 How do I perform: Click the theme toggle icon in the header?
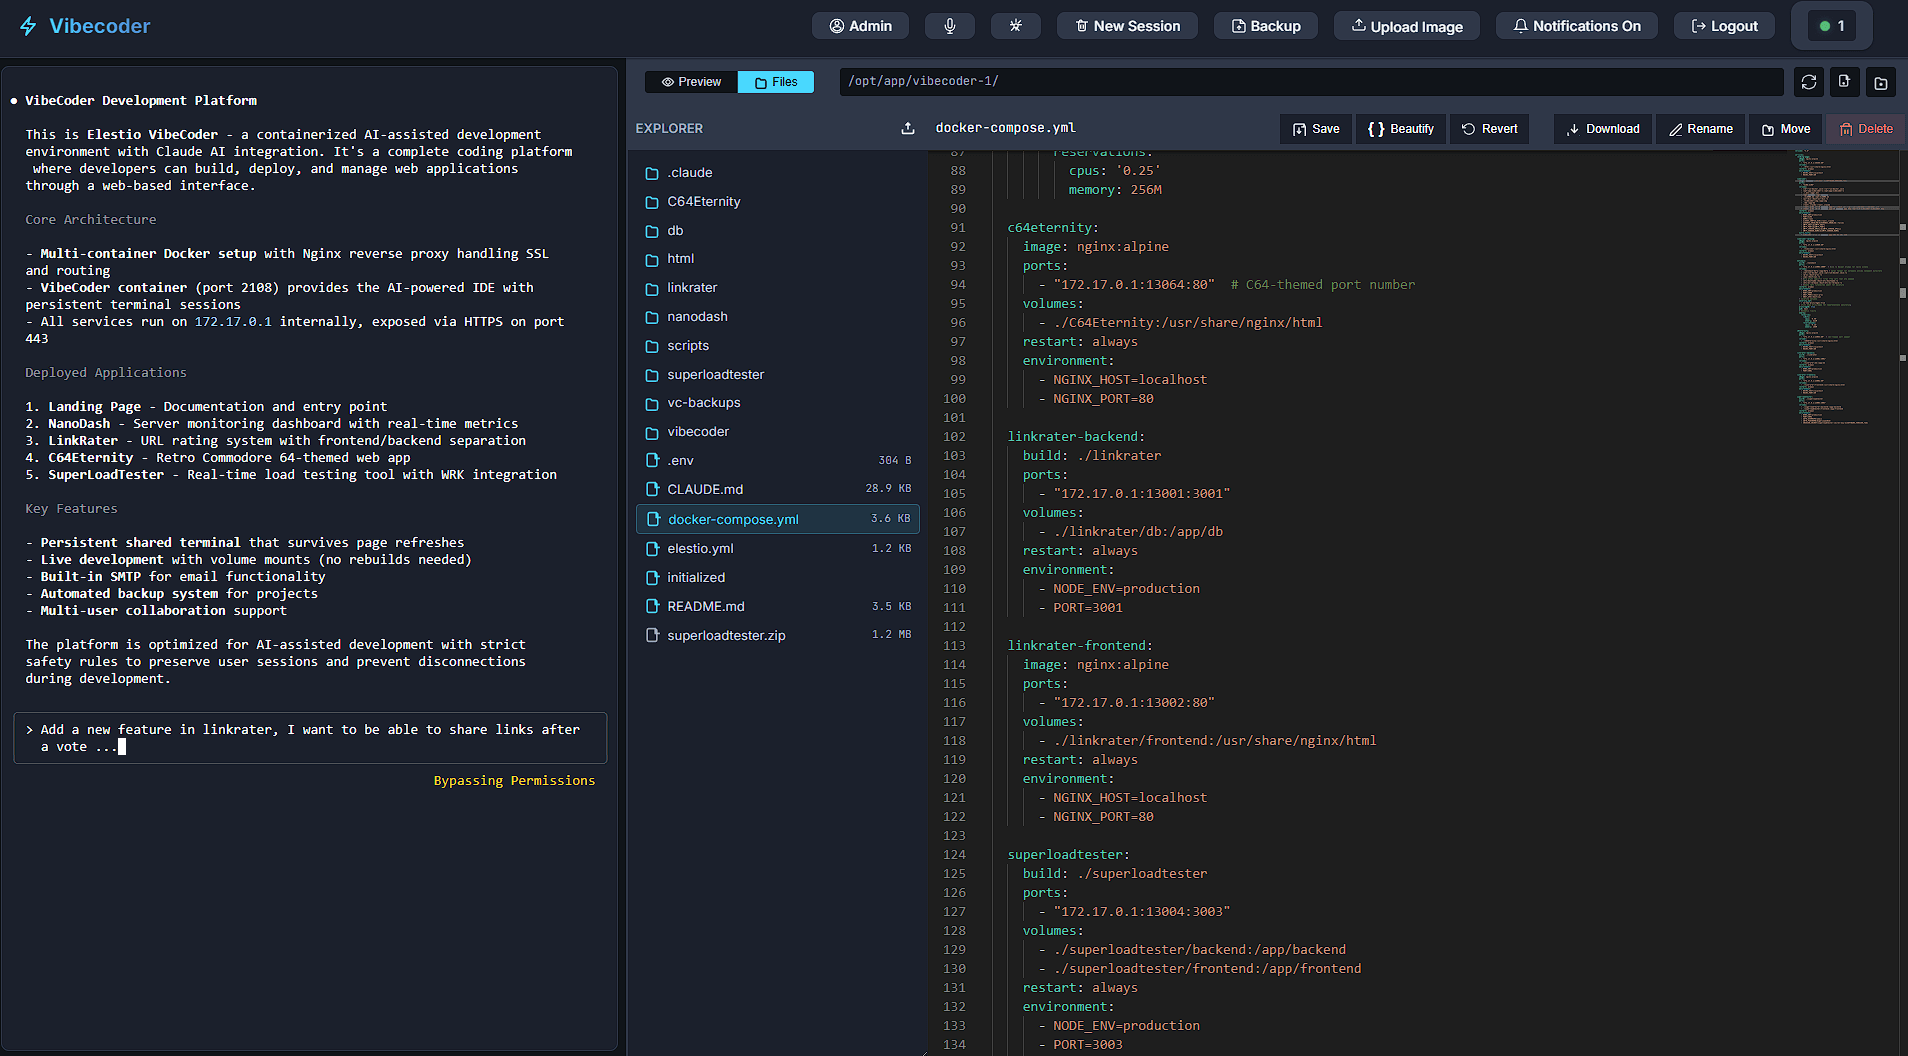(1015, 25)
